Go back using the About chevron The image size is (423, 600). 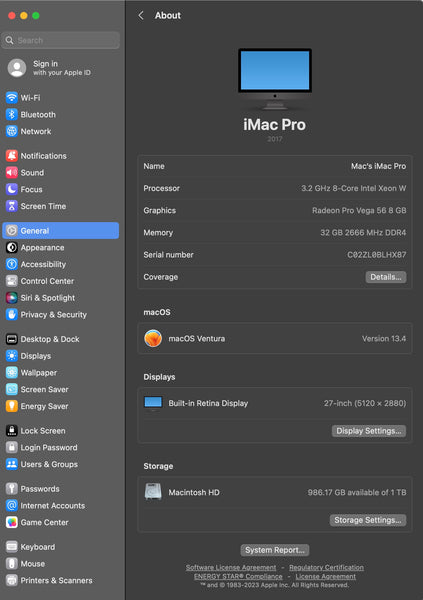[141, 15]
